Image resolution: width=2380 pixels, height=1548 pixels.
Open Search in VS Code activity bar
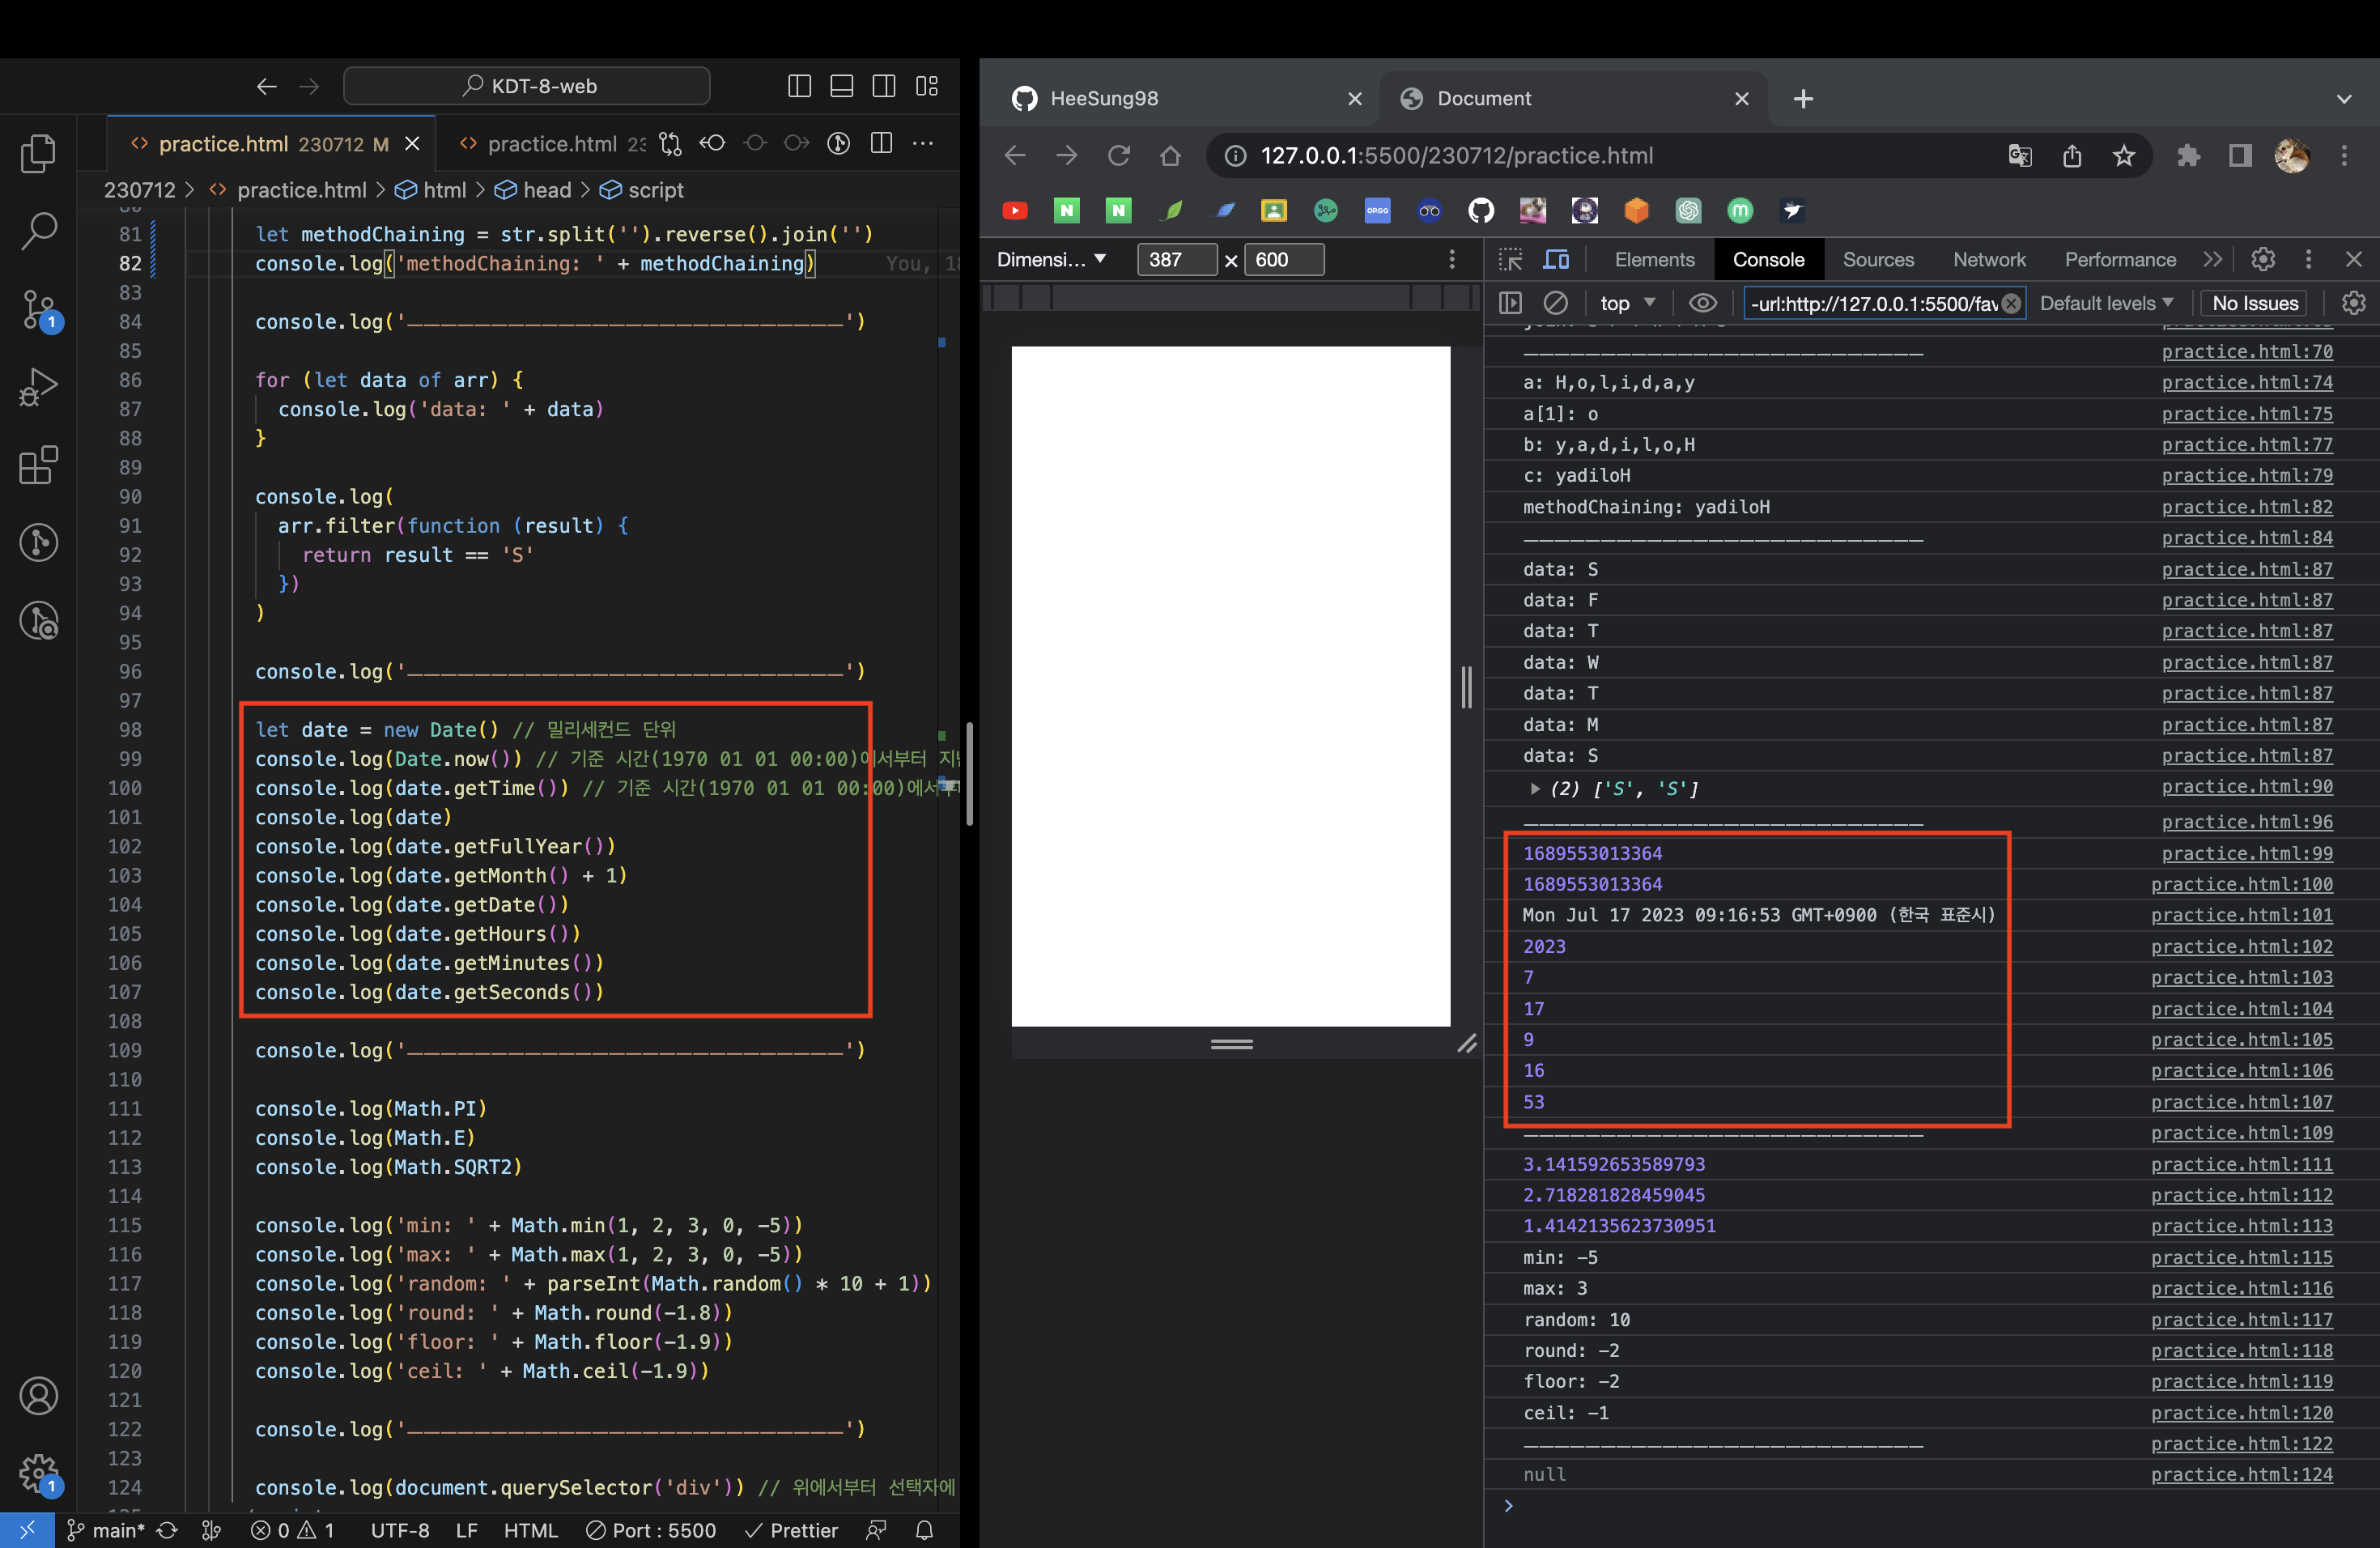(38, 231)
